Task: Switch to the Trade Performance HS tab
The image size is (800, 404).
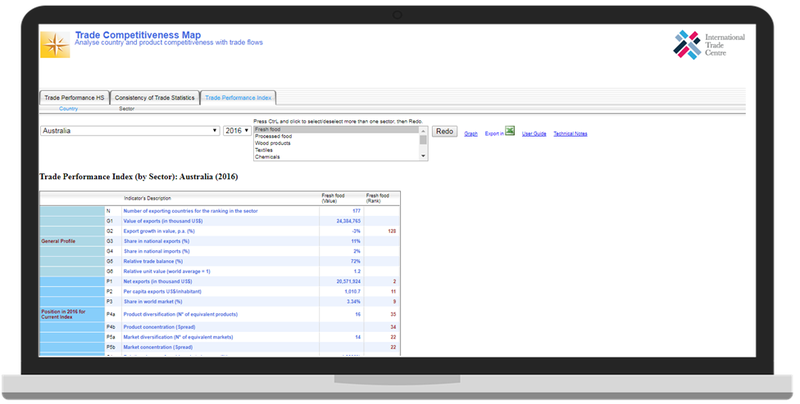Action: (74, 97)
